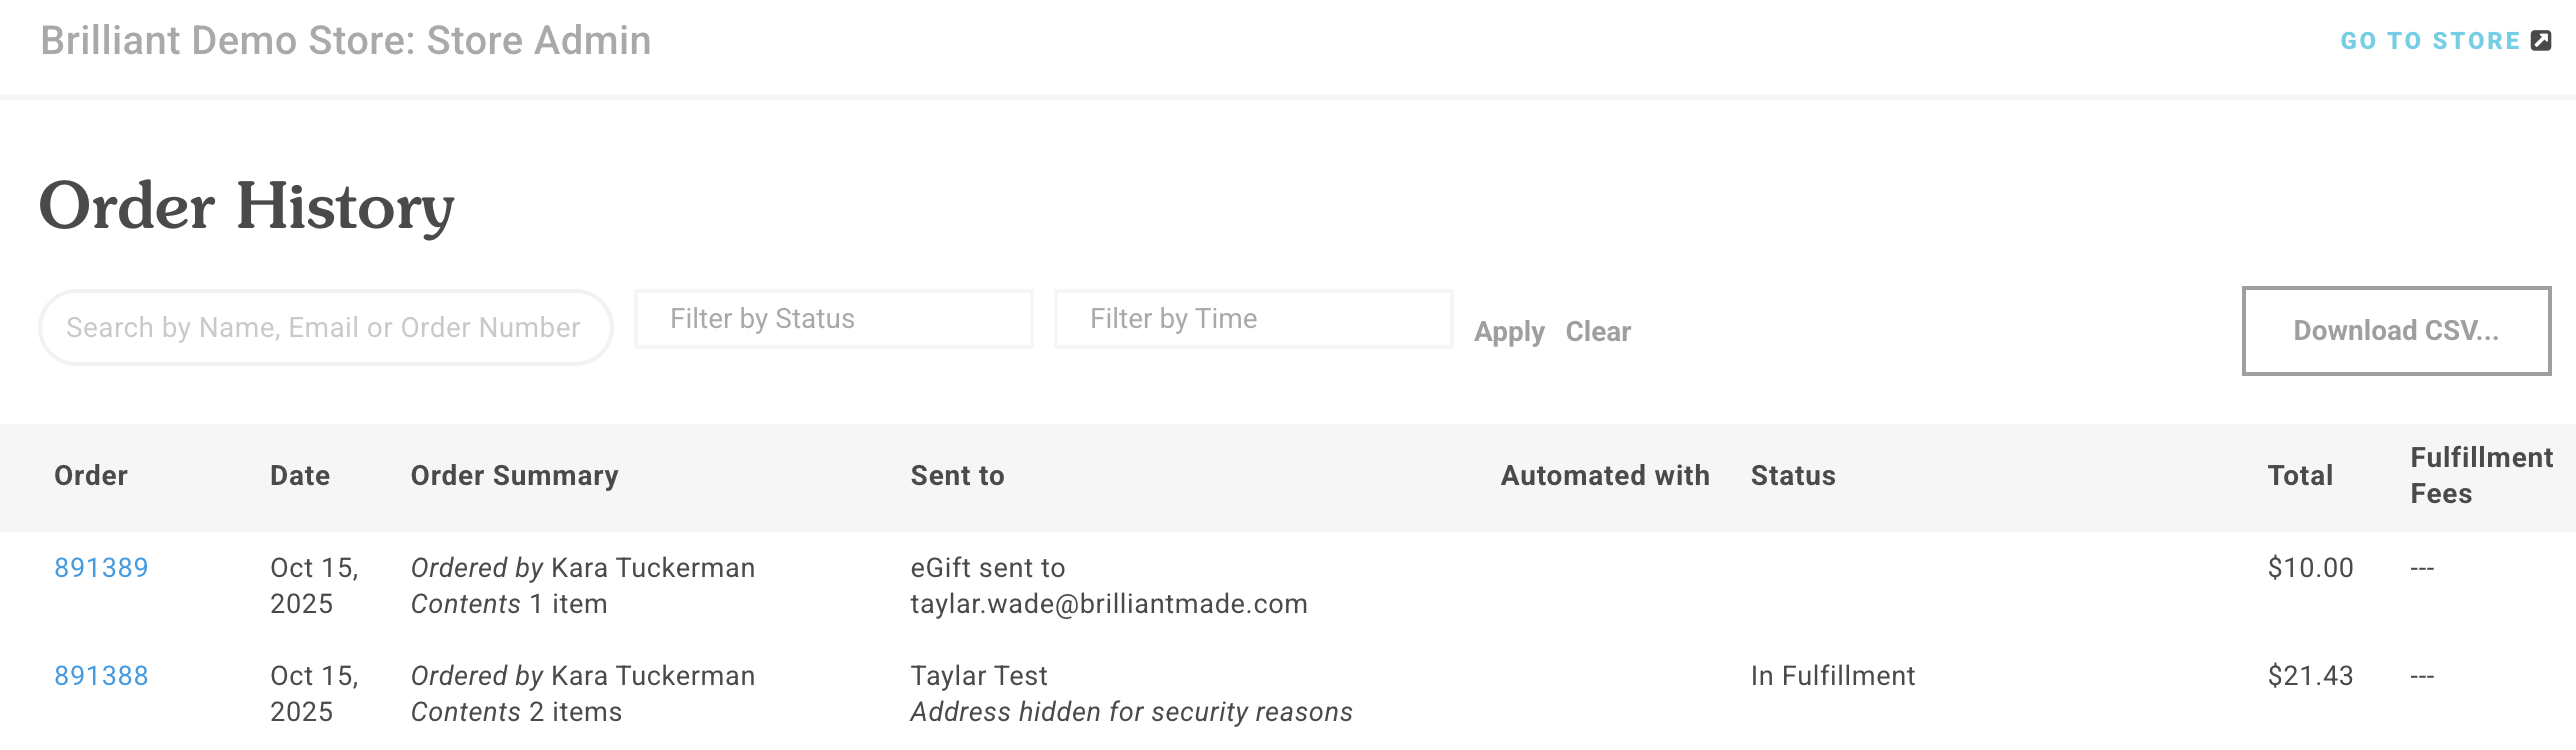Click the Total column header
This screenshot has height=750, width=2576.
[x=2300, y=476]
